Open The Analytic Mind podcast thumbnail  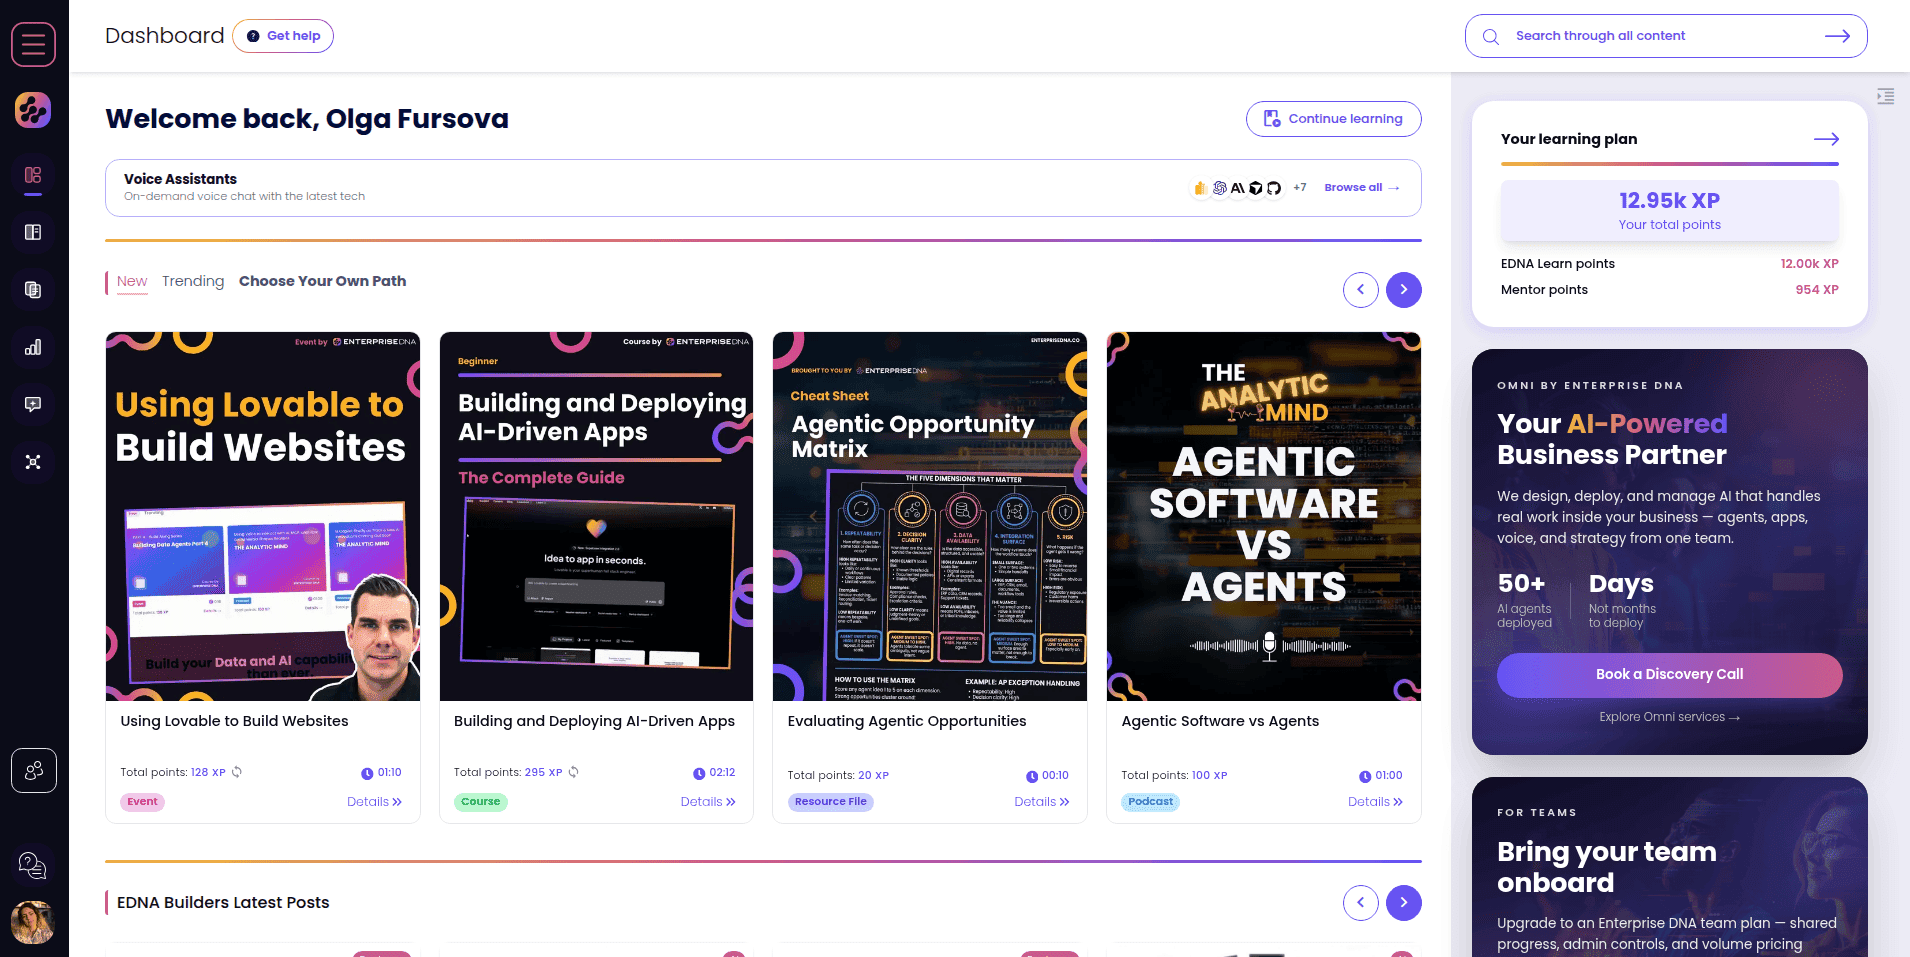pyautogui.click(x=1264, y=516)
